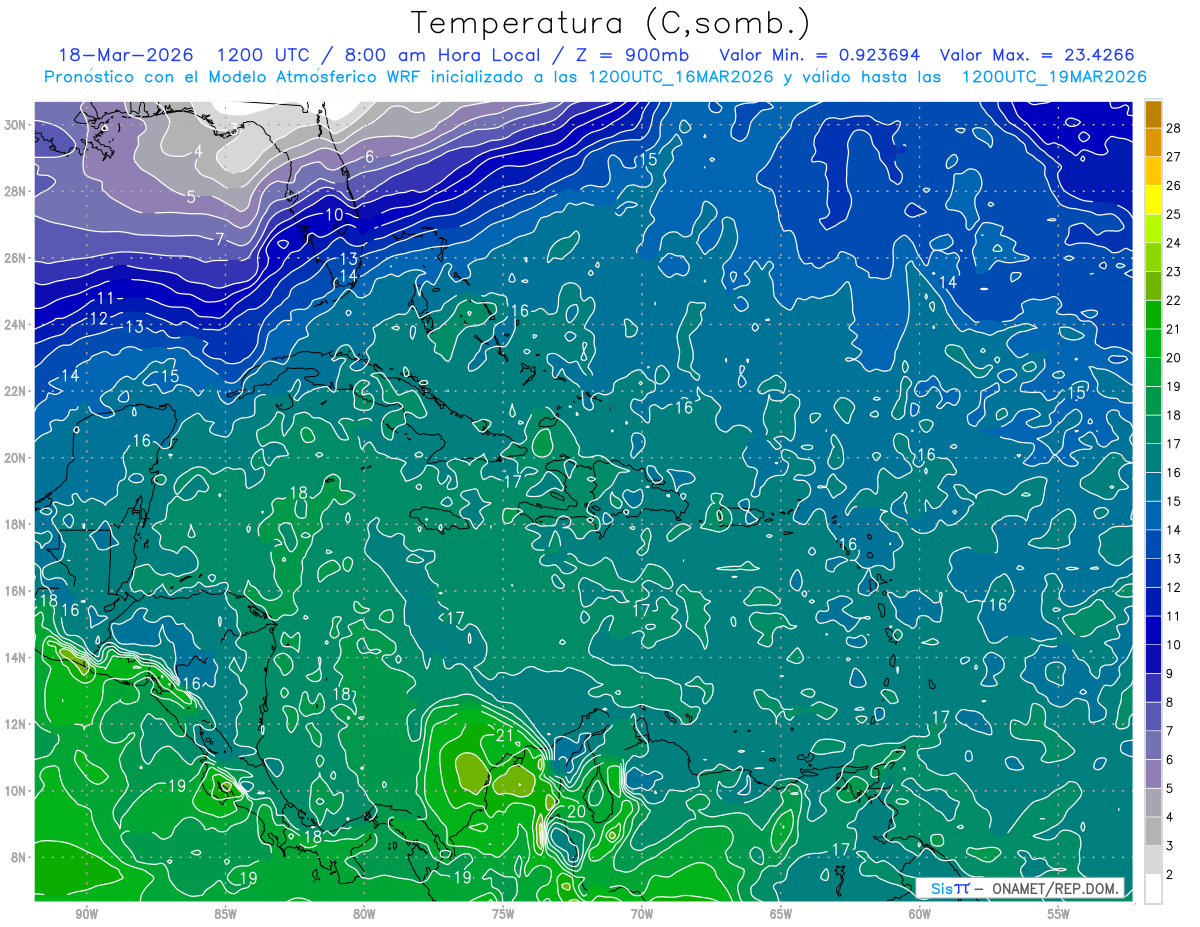1200x927 pixels.
Task: Click the '2' value on the color scale
Action: pyautogui.click(x=1171, y=875)
